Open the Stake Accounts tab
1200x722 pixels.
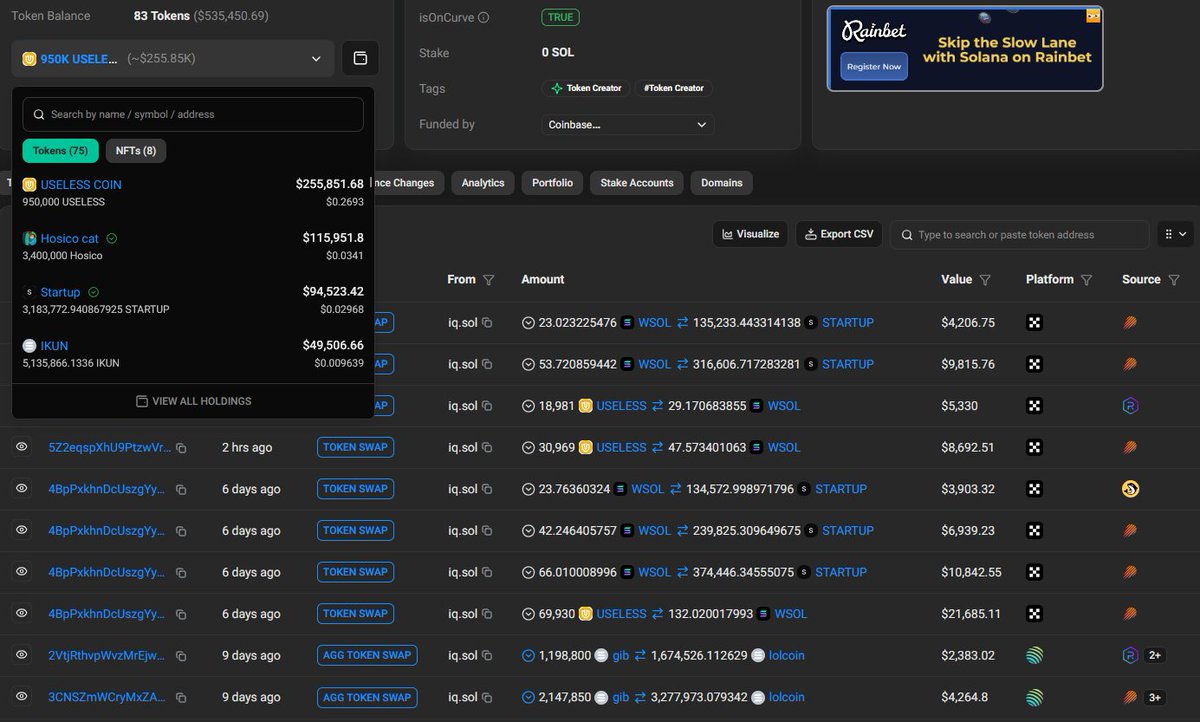pyautogui.click(x=637, y=183)
